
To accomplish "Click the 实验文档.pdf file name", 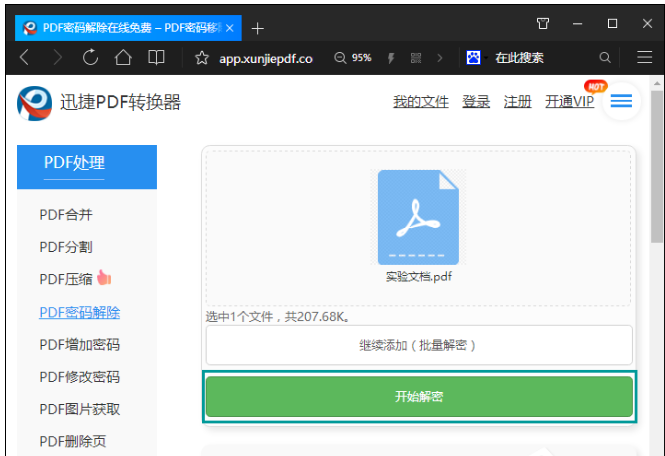I will [x=419, y=277].
